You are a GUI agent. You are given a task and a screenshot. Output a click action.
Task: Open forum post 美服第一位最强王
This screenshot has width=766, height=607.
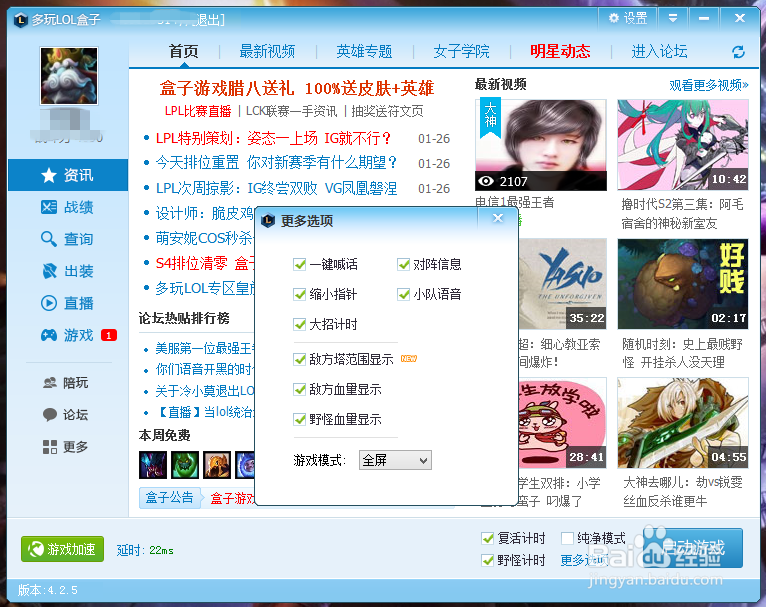[x=205, y=348]
